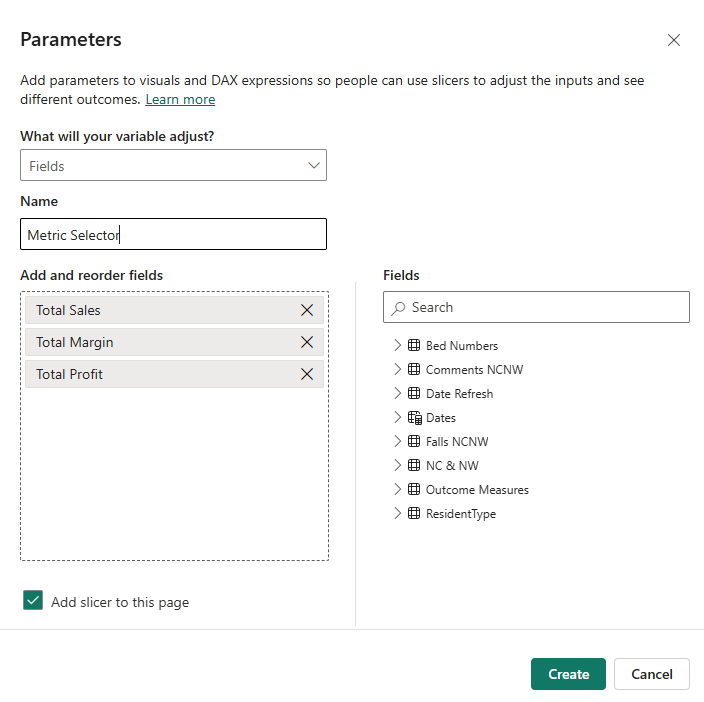Click the magnifier icon in Search
Image resolution: width=704 pixels, height=702 pixels.
[x=398, y=308]
